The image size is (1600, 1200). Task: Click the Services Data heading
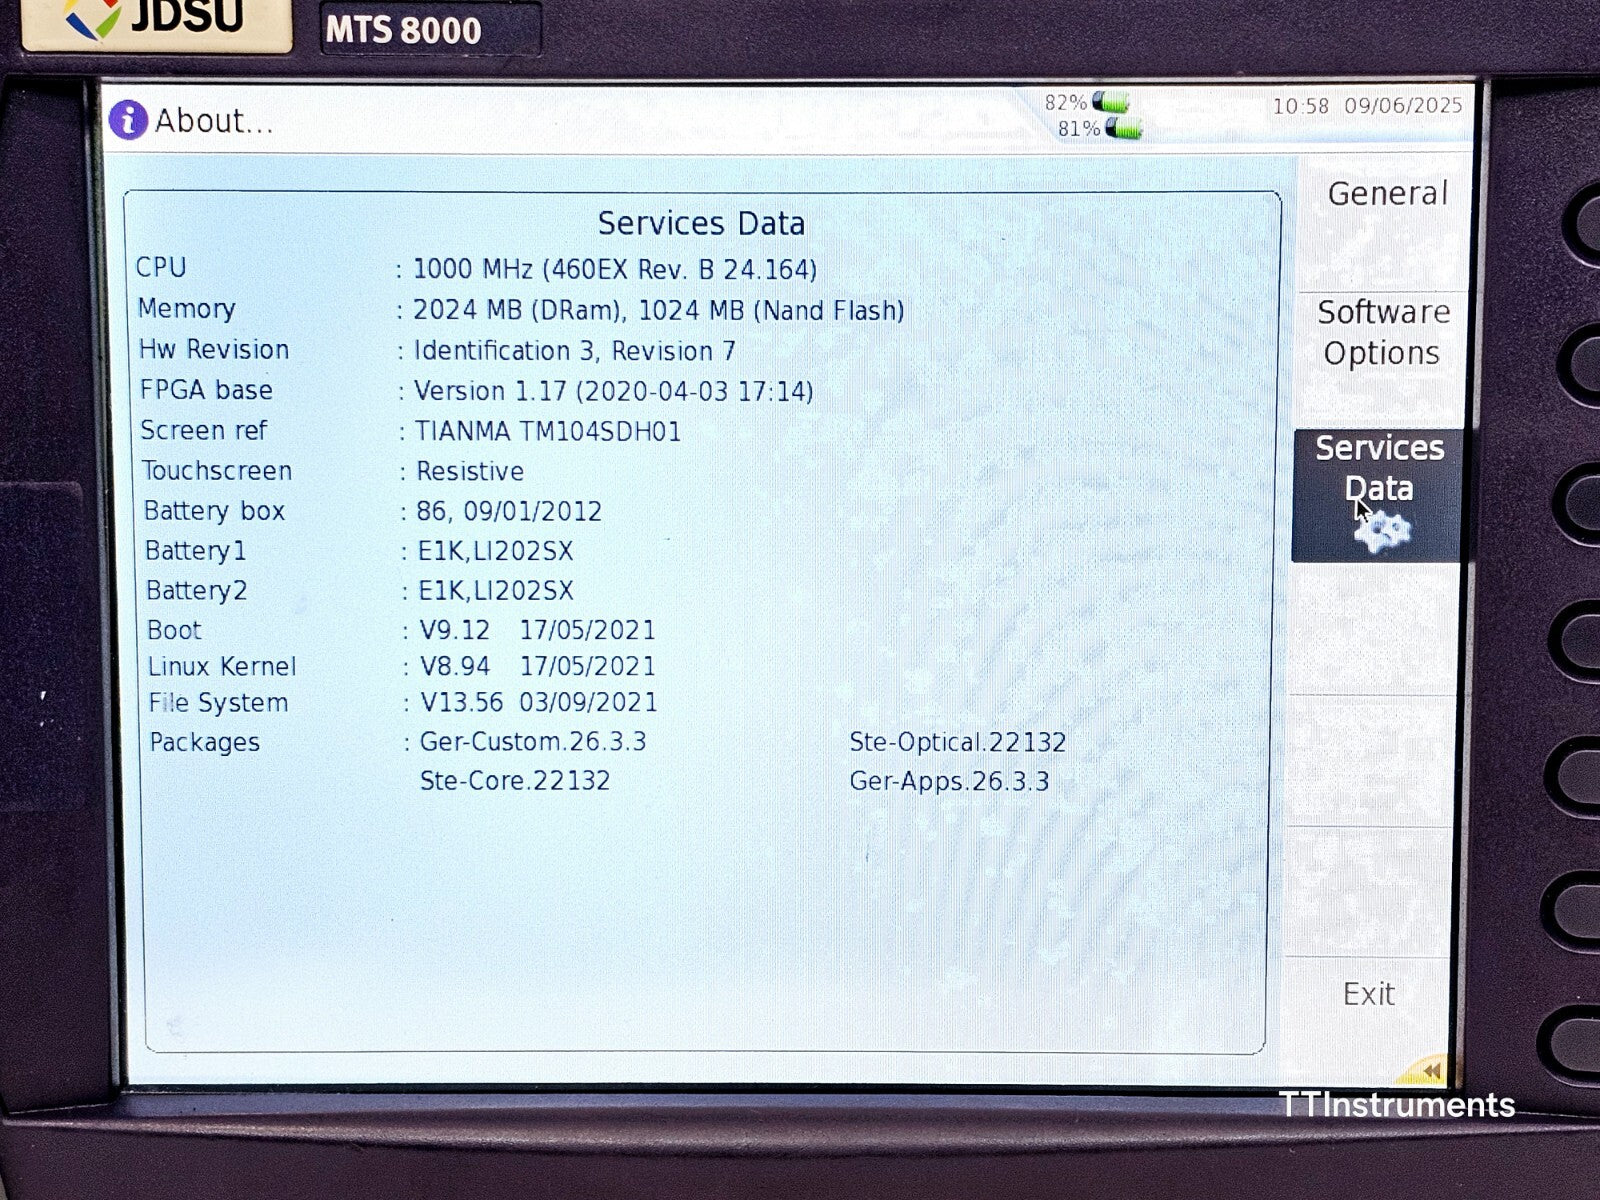pos(701,223)
